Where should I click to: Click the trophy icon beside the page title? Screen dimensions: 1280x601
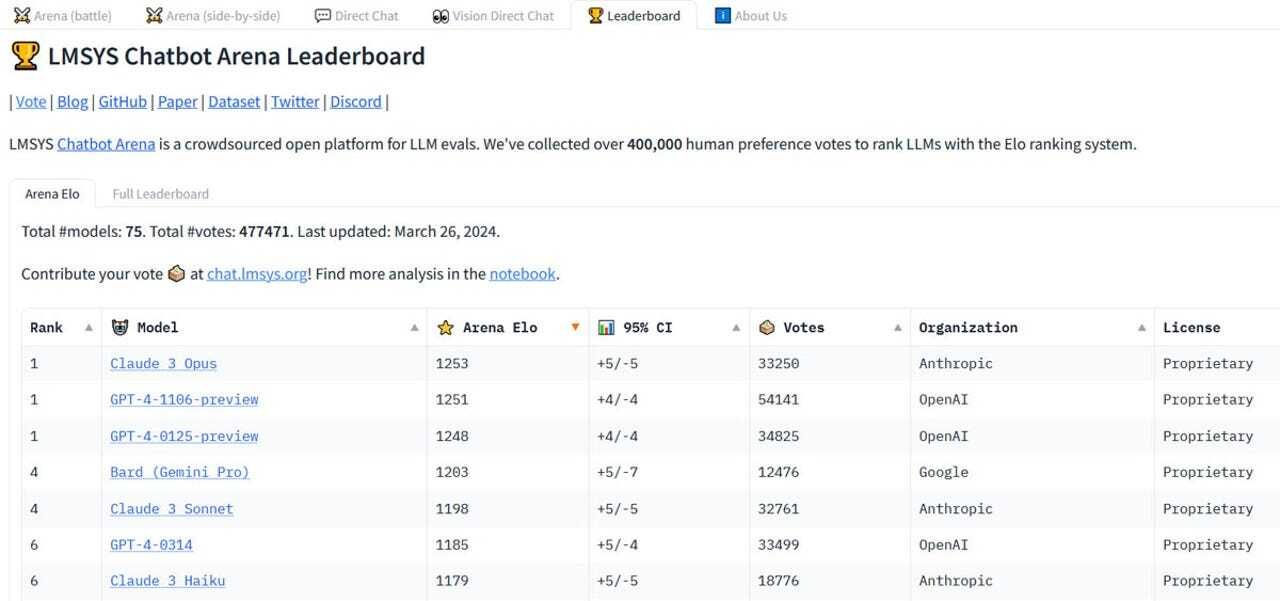tap(25, 56)
